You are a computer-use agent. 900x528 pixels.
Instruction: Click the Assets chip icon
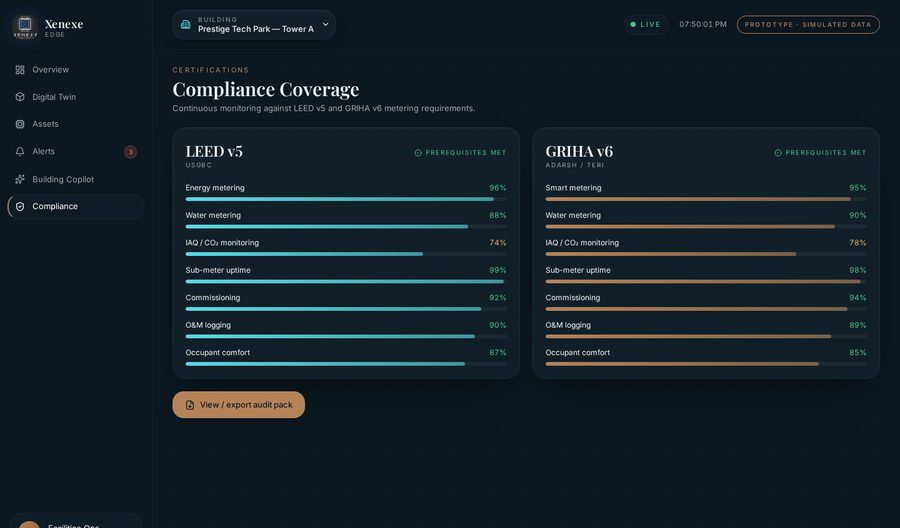tap(20, 124)
